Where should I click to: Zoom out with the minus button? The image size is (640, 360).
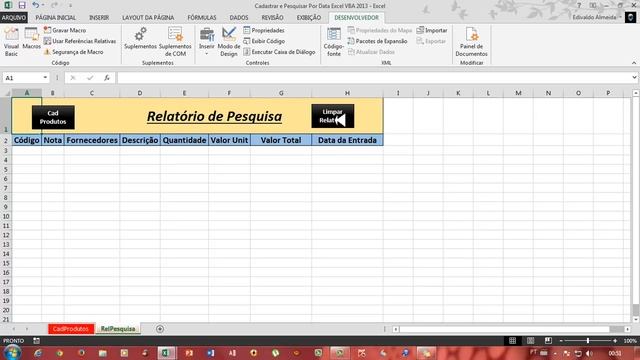tap(561, 340)
